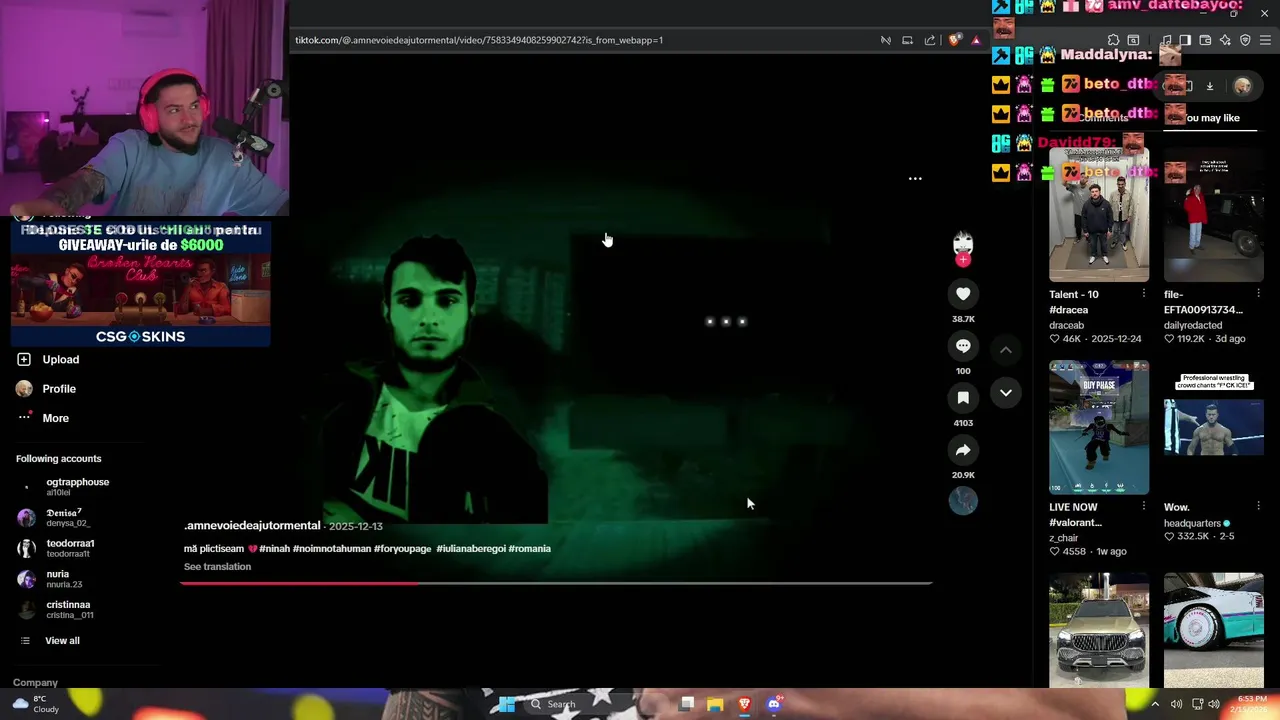Switch to the You may like tab

pyautogui.click(x=1212, y=118)
